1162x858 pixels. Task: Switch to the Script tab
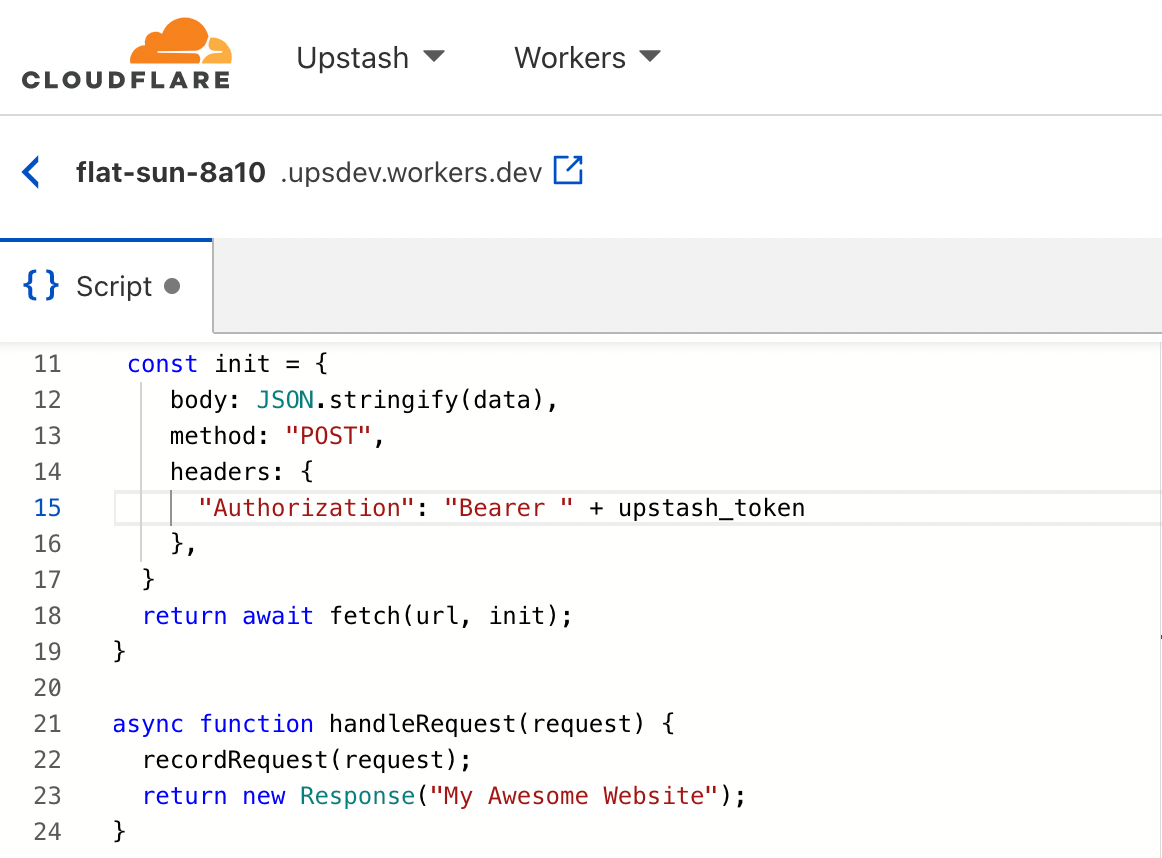tap(113, 286)
